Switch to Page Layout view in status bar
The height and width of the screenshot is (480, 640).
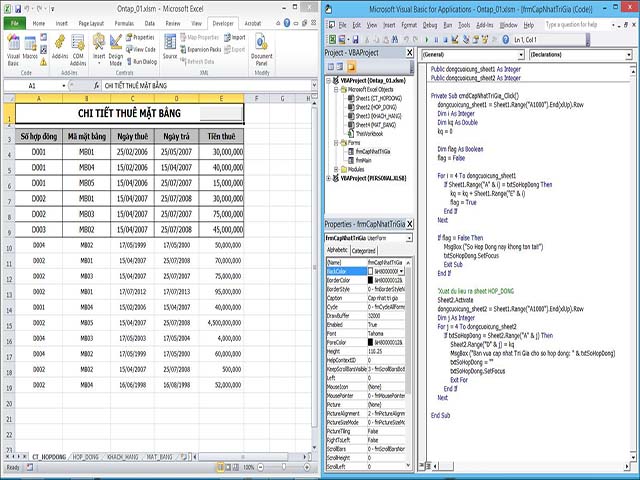228,467
